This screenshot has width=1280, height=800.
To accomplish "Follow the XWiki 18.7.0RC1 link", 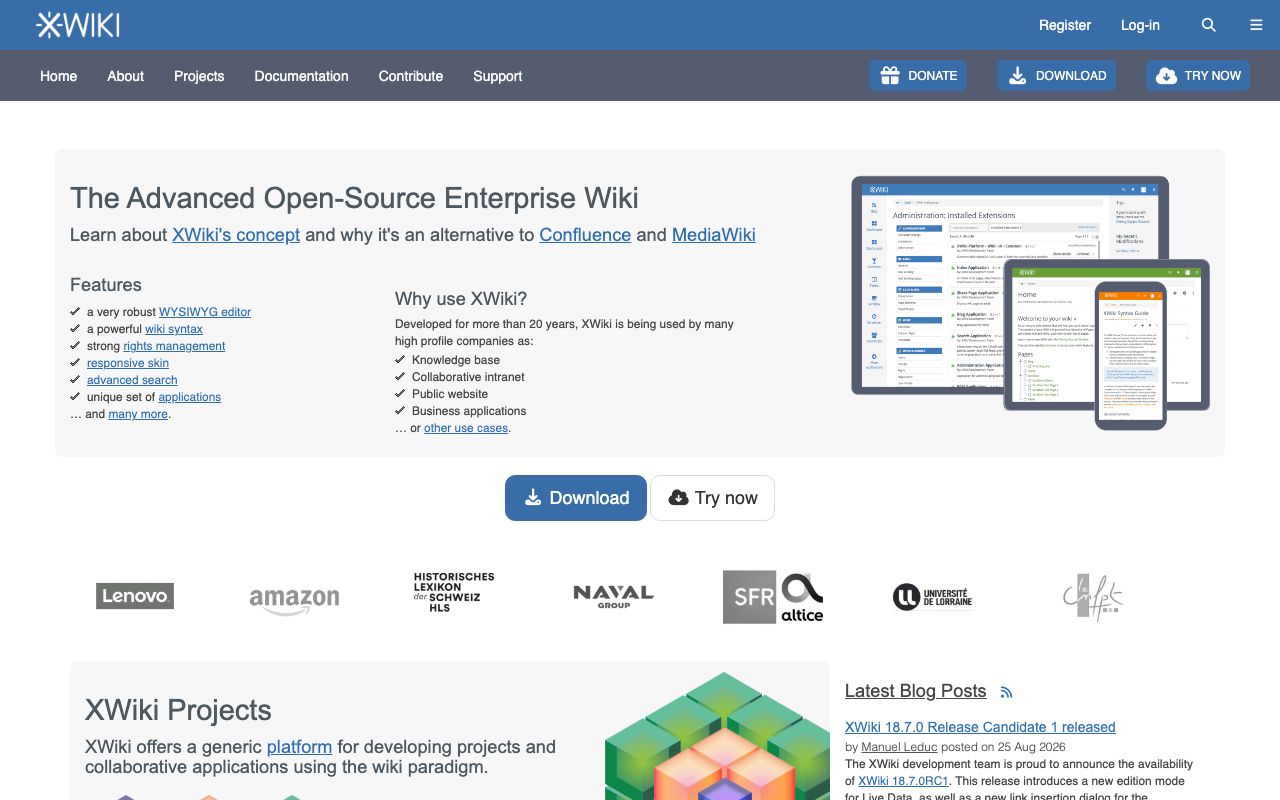I will tap(904, 781).
